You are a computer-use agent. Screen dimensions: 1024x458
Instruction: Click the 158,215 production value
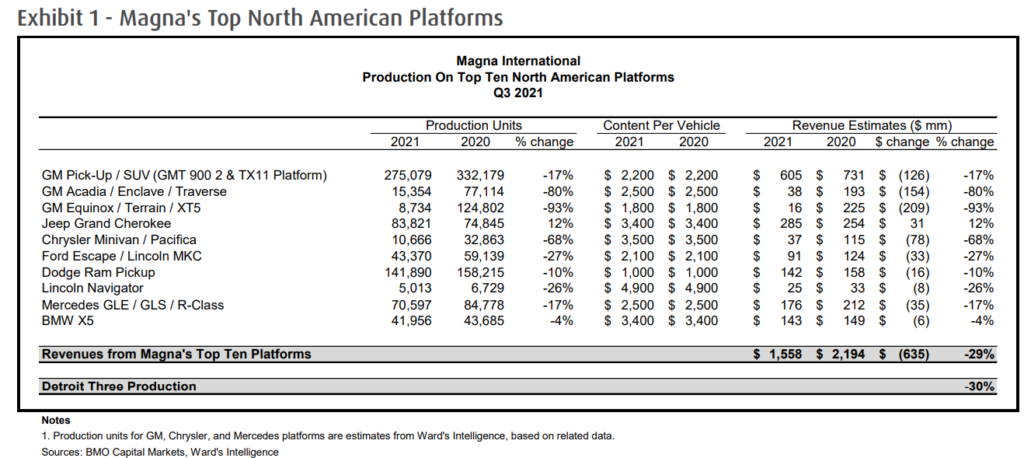(480, 272)
